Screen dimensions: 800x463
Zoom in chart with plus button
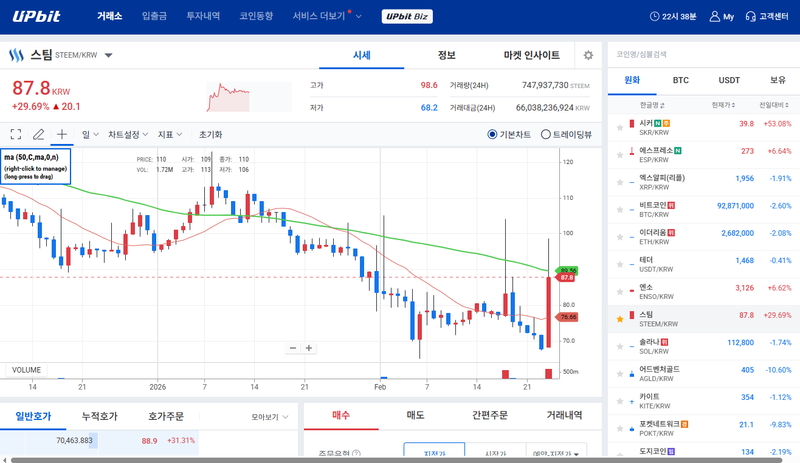[x=309, y=348]
